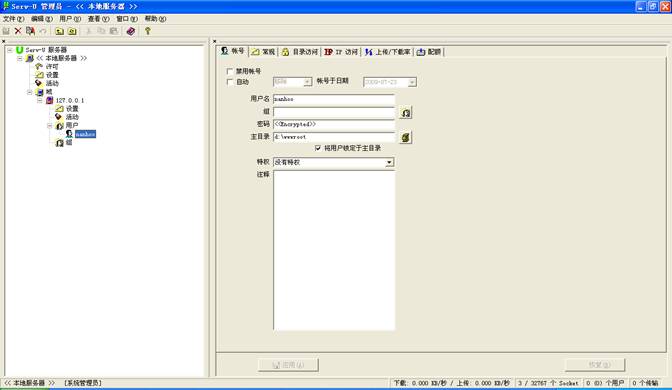Click inside the 注释 notes text area
The width and height of the screenshot is (672, 390).
pos(334,250)
